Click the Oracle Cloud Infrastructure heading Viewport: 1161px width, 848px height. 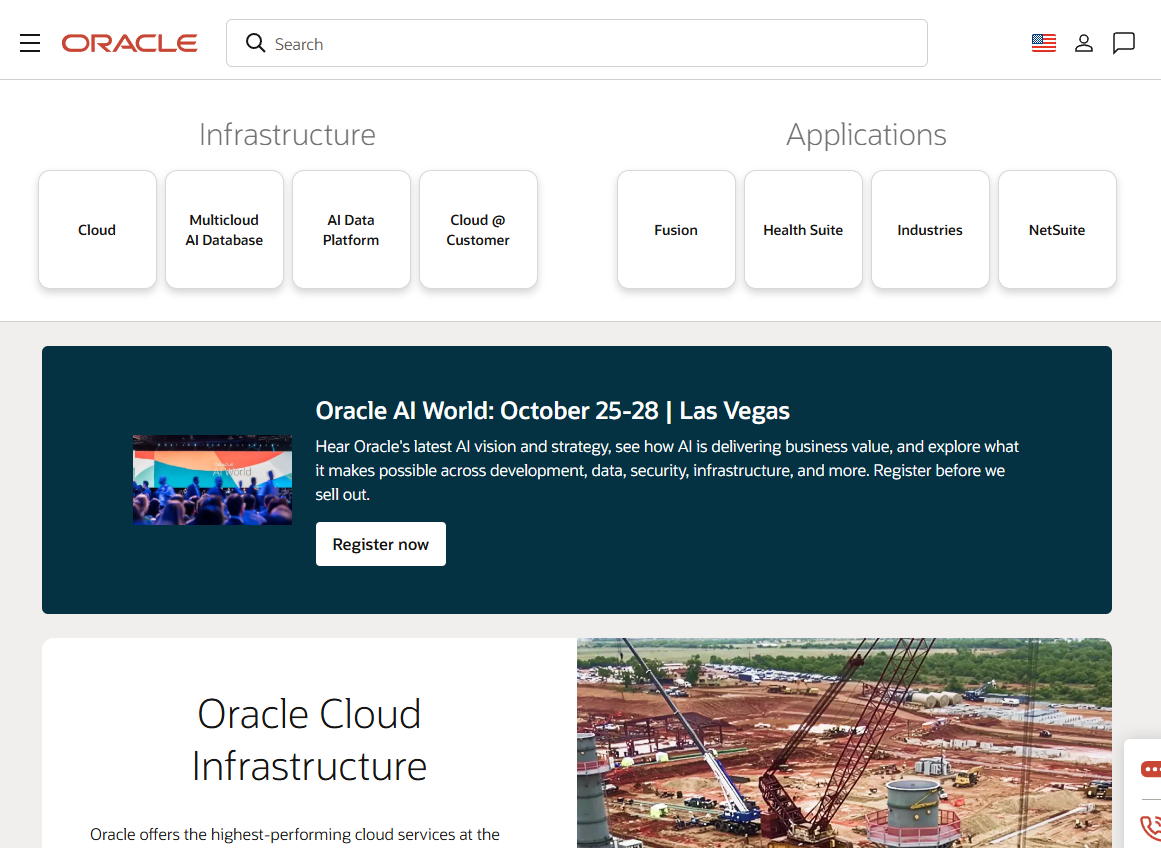[310, 740]
